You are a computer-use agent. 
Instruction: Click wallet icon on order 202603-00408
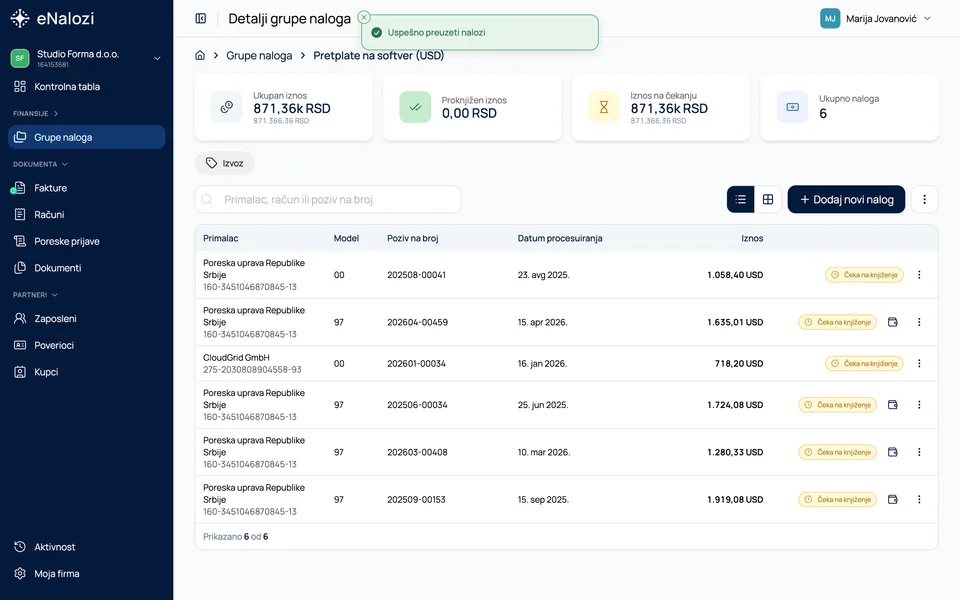point(893,452)
